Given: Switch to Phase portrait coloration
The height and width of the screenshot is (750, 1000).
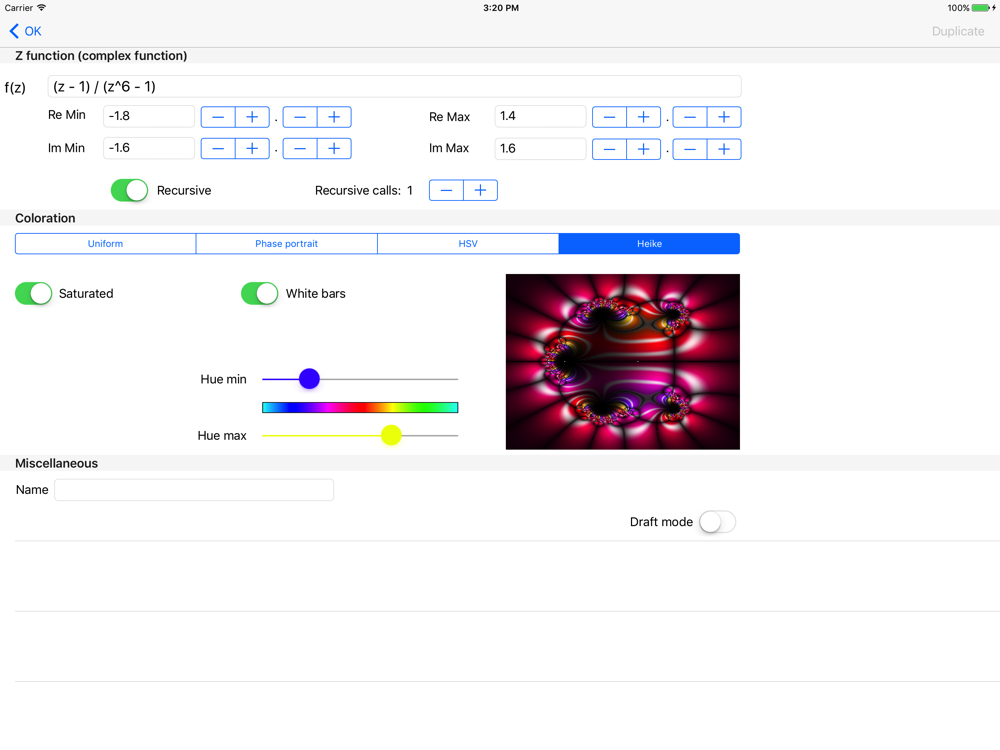Looking at the screenshot, I should (x=286, y=244).
